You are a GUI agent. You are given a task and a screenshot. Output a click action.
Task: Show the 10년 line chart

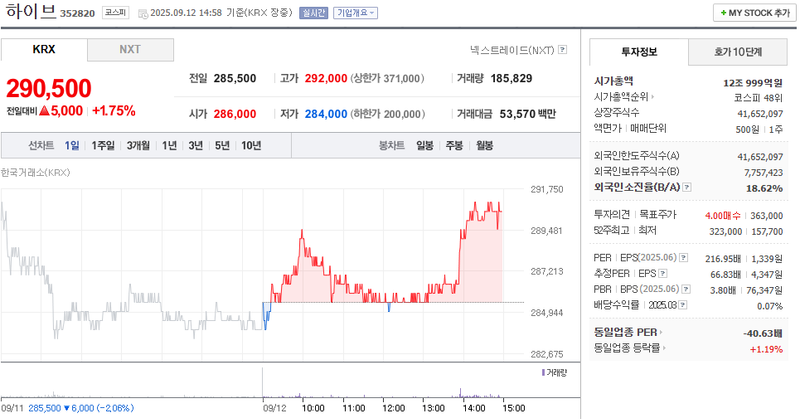click(x=251, y=145)
